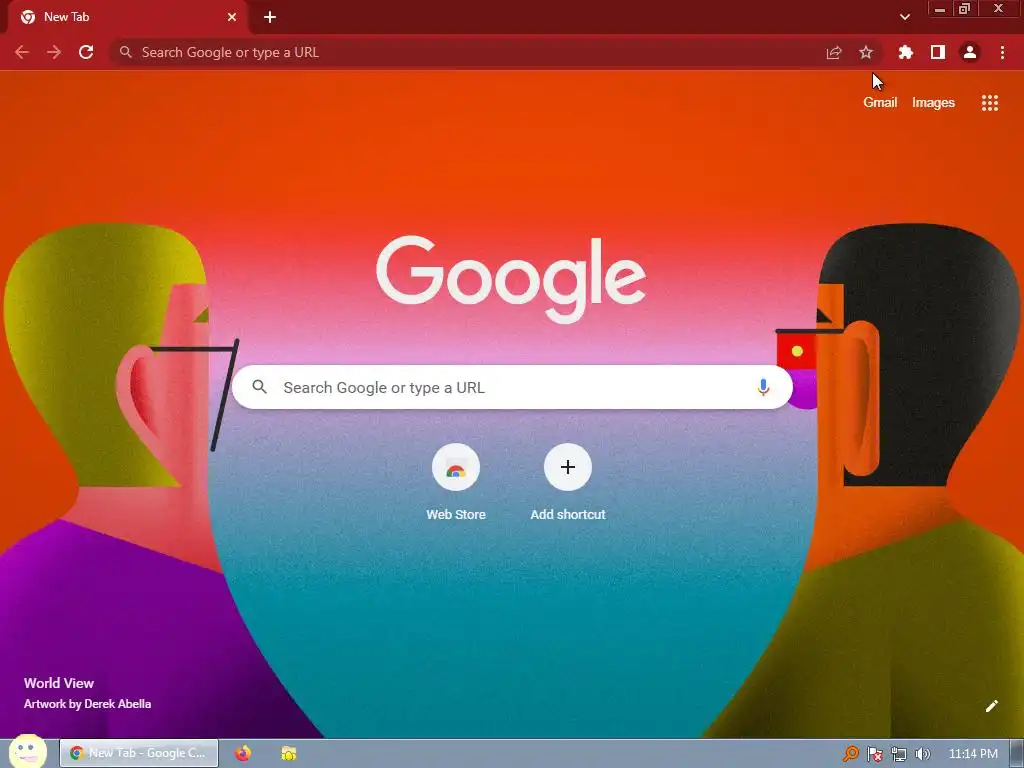Viewport: 1024px width, 768px height.
Task: Open the Gmail link
Action: [880, 103]
